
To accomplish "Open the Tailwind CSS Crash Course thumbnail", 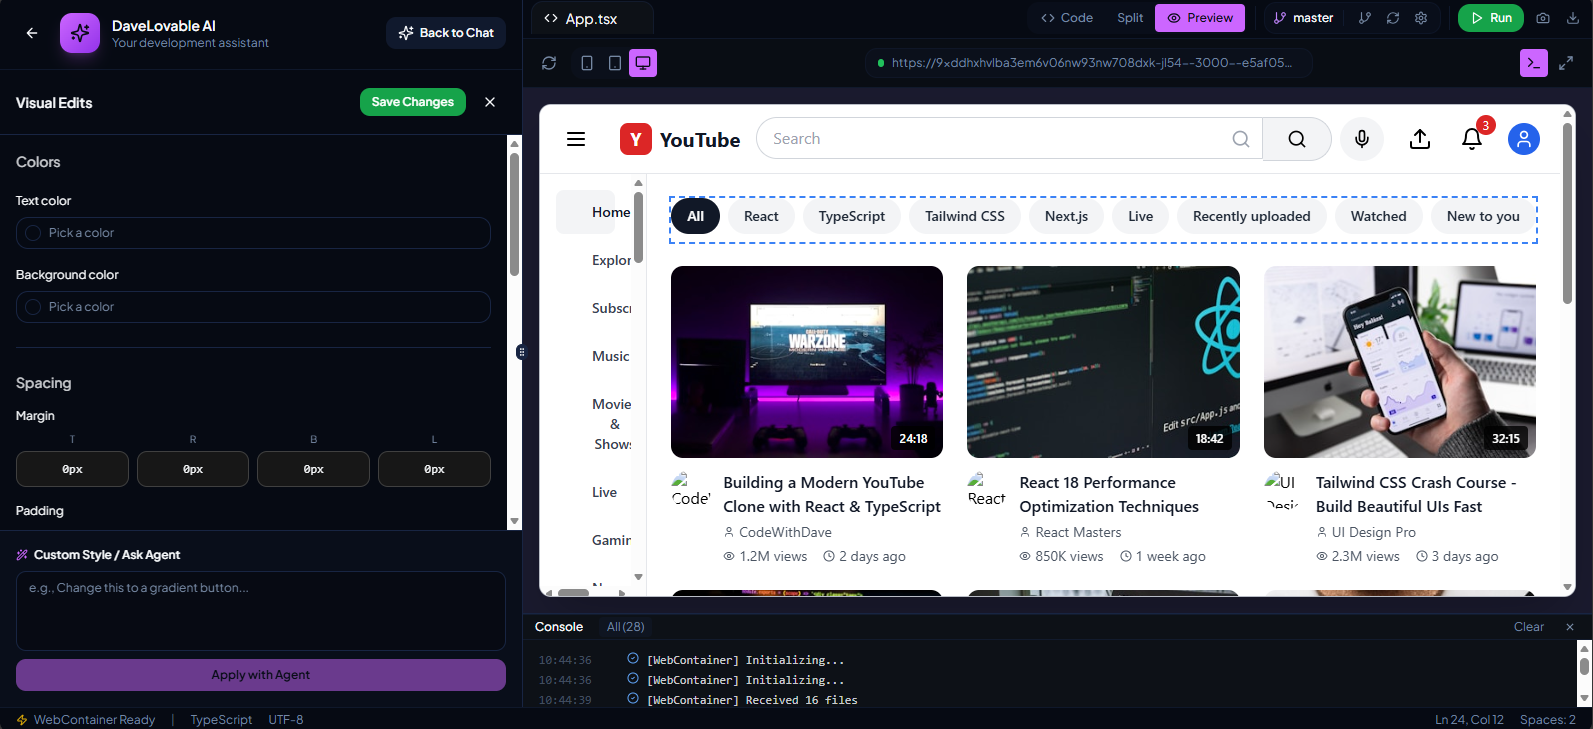I will click(x=1400, y=362).
